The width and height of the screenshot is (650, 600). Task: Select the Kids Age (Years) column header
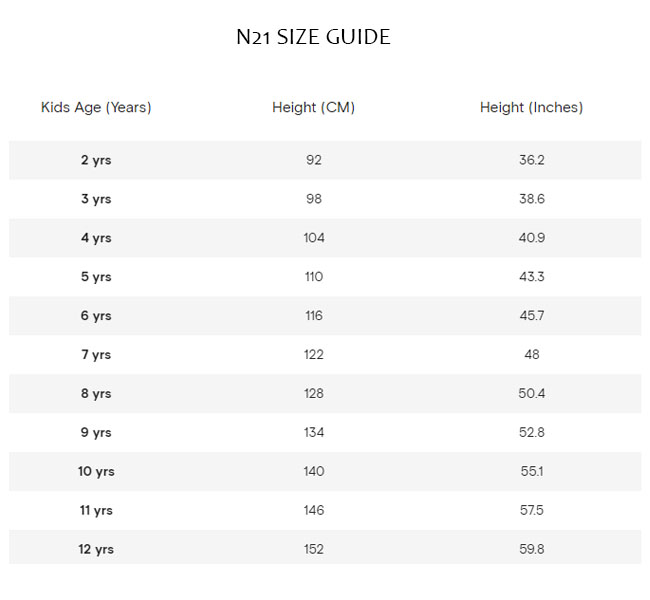pos(96,107)
